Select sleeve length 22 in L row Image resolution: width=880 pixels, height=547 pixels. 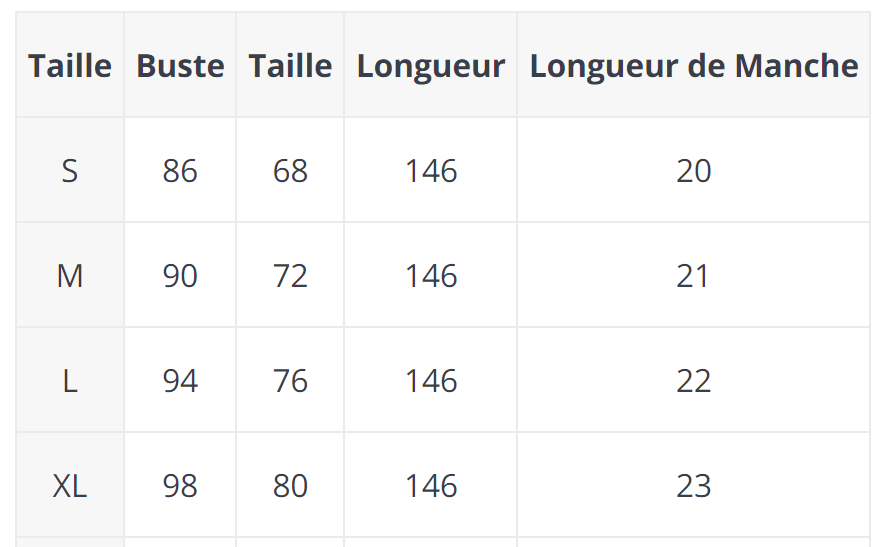tap(693, 381)
